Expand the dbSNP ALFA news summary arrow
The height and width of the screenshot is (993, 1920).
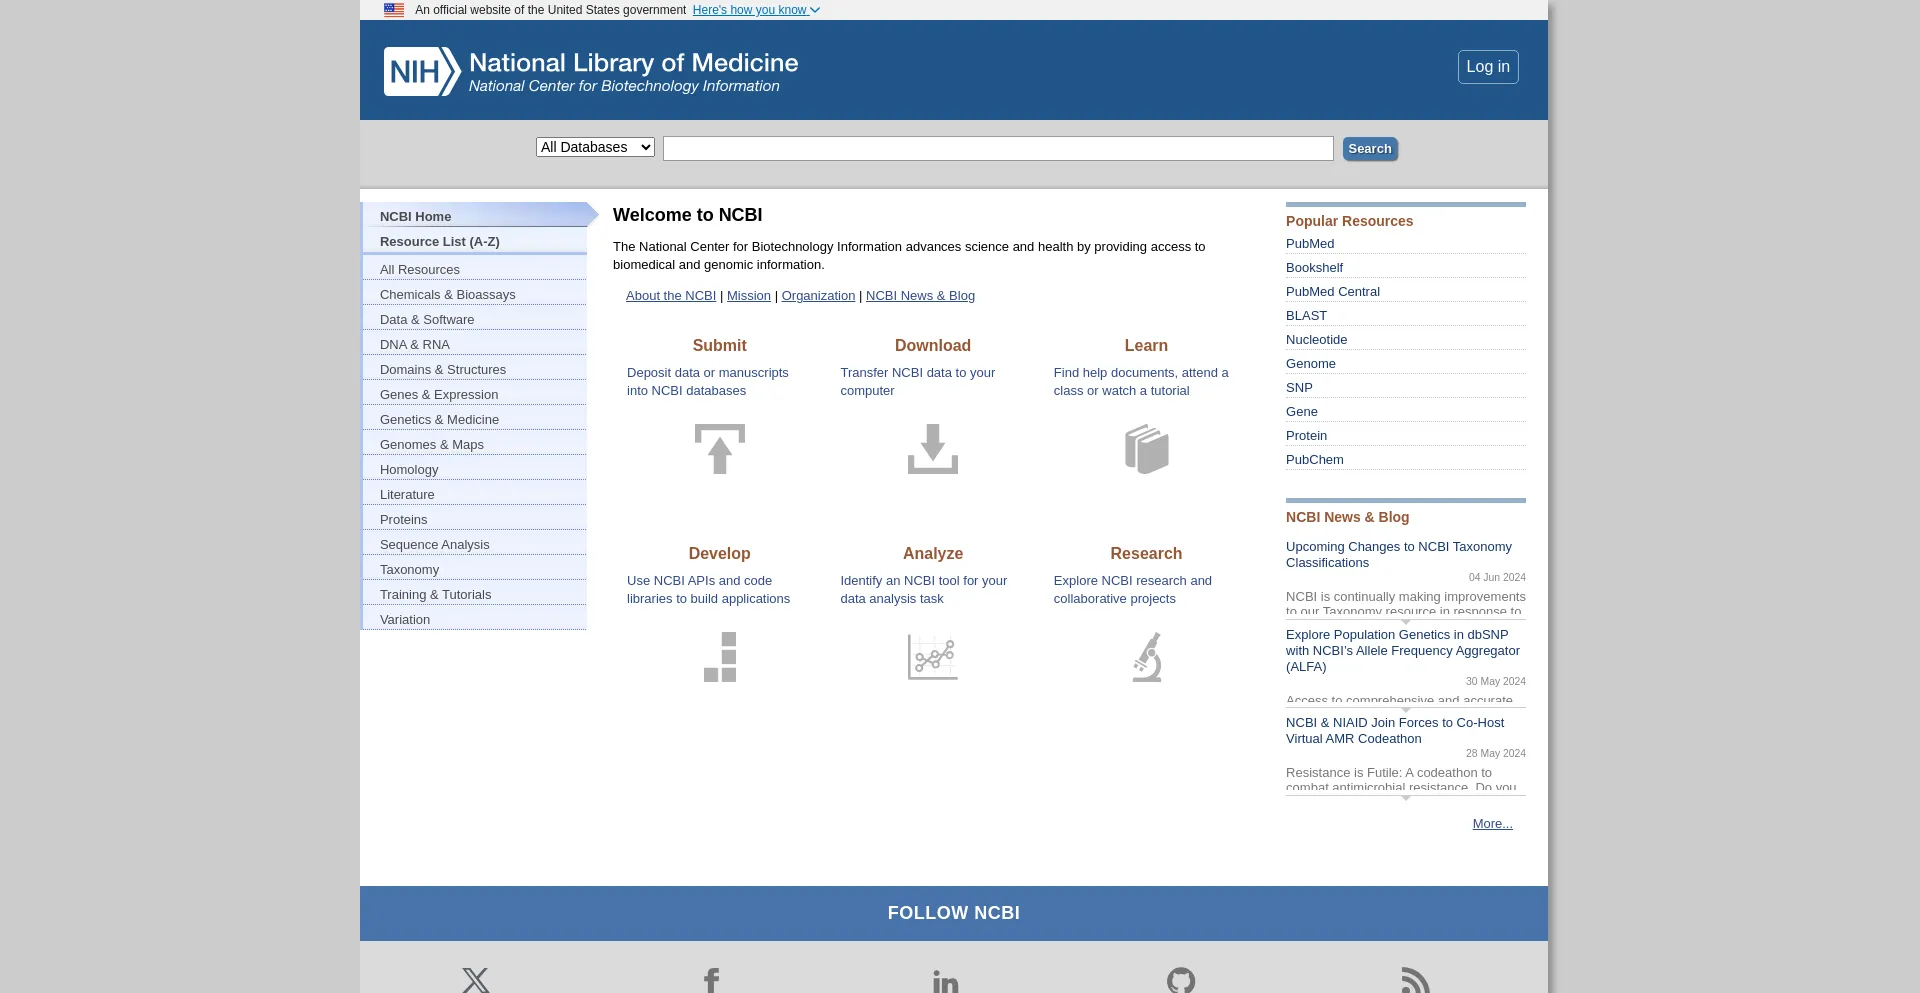pos(1406,710)
